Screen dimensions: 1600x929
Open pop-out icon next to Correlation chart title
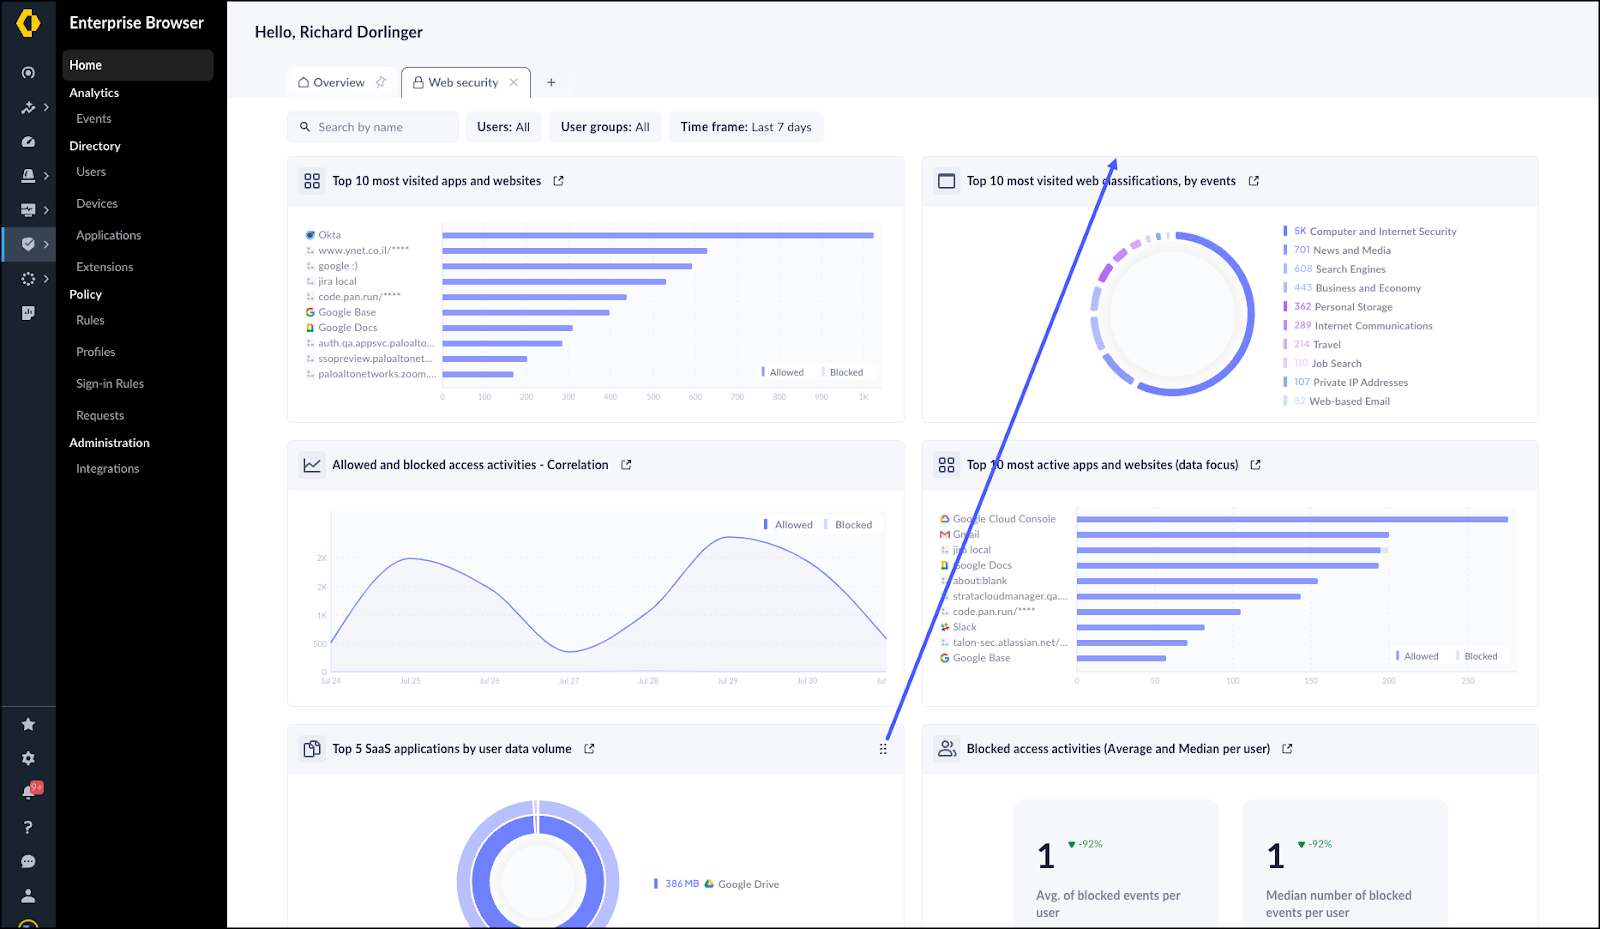pyautogui.click(x=626, y=465)
